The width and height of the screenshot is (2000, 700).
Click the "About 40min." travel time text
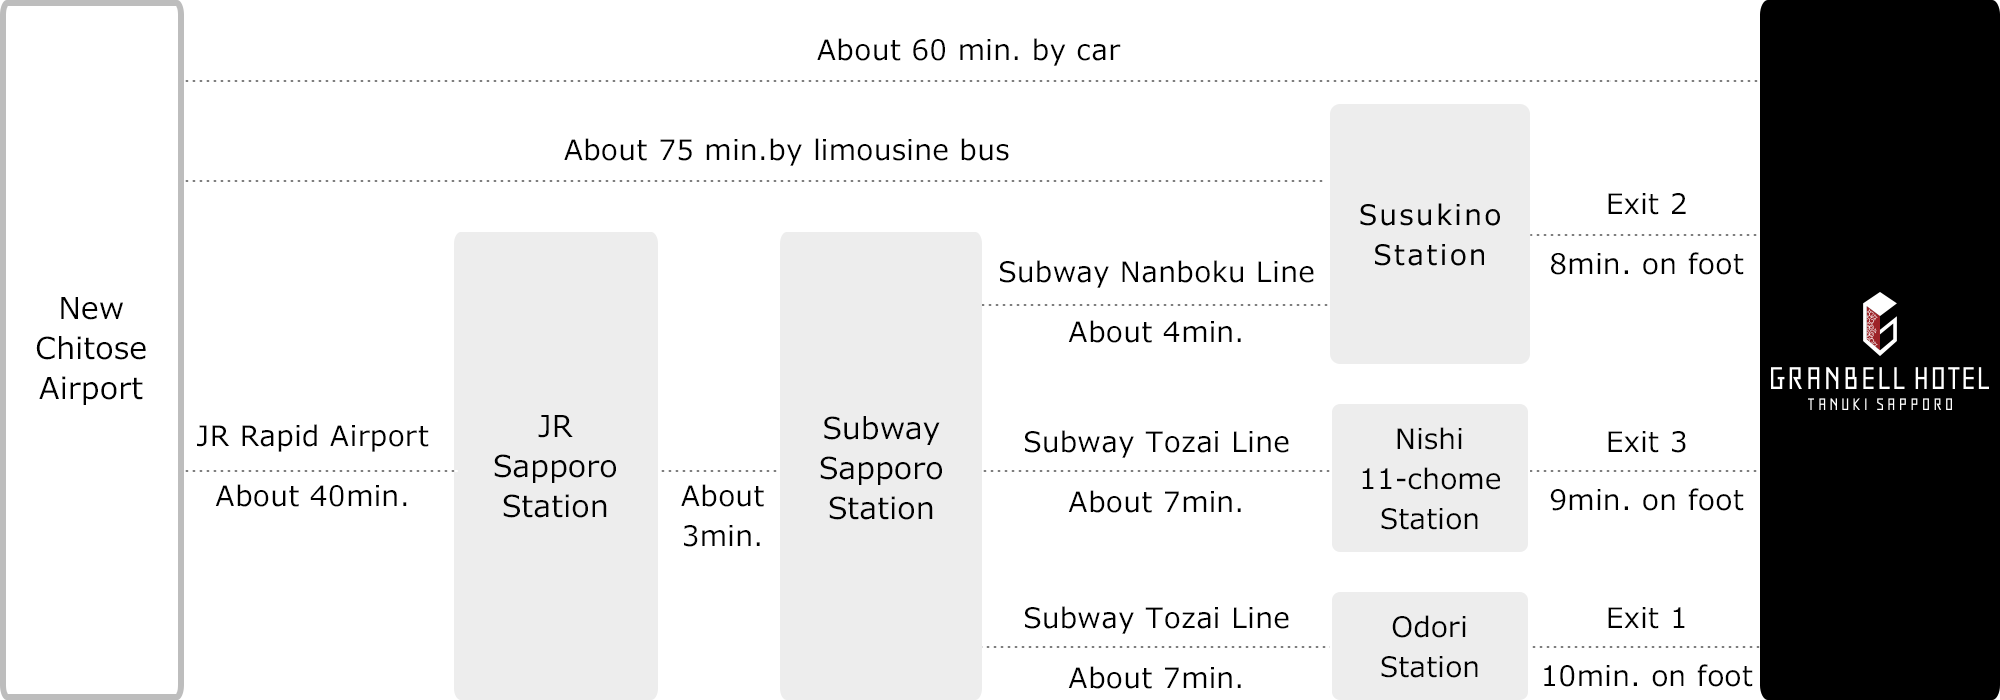(312, 496)
